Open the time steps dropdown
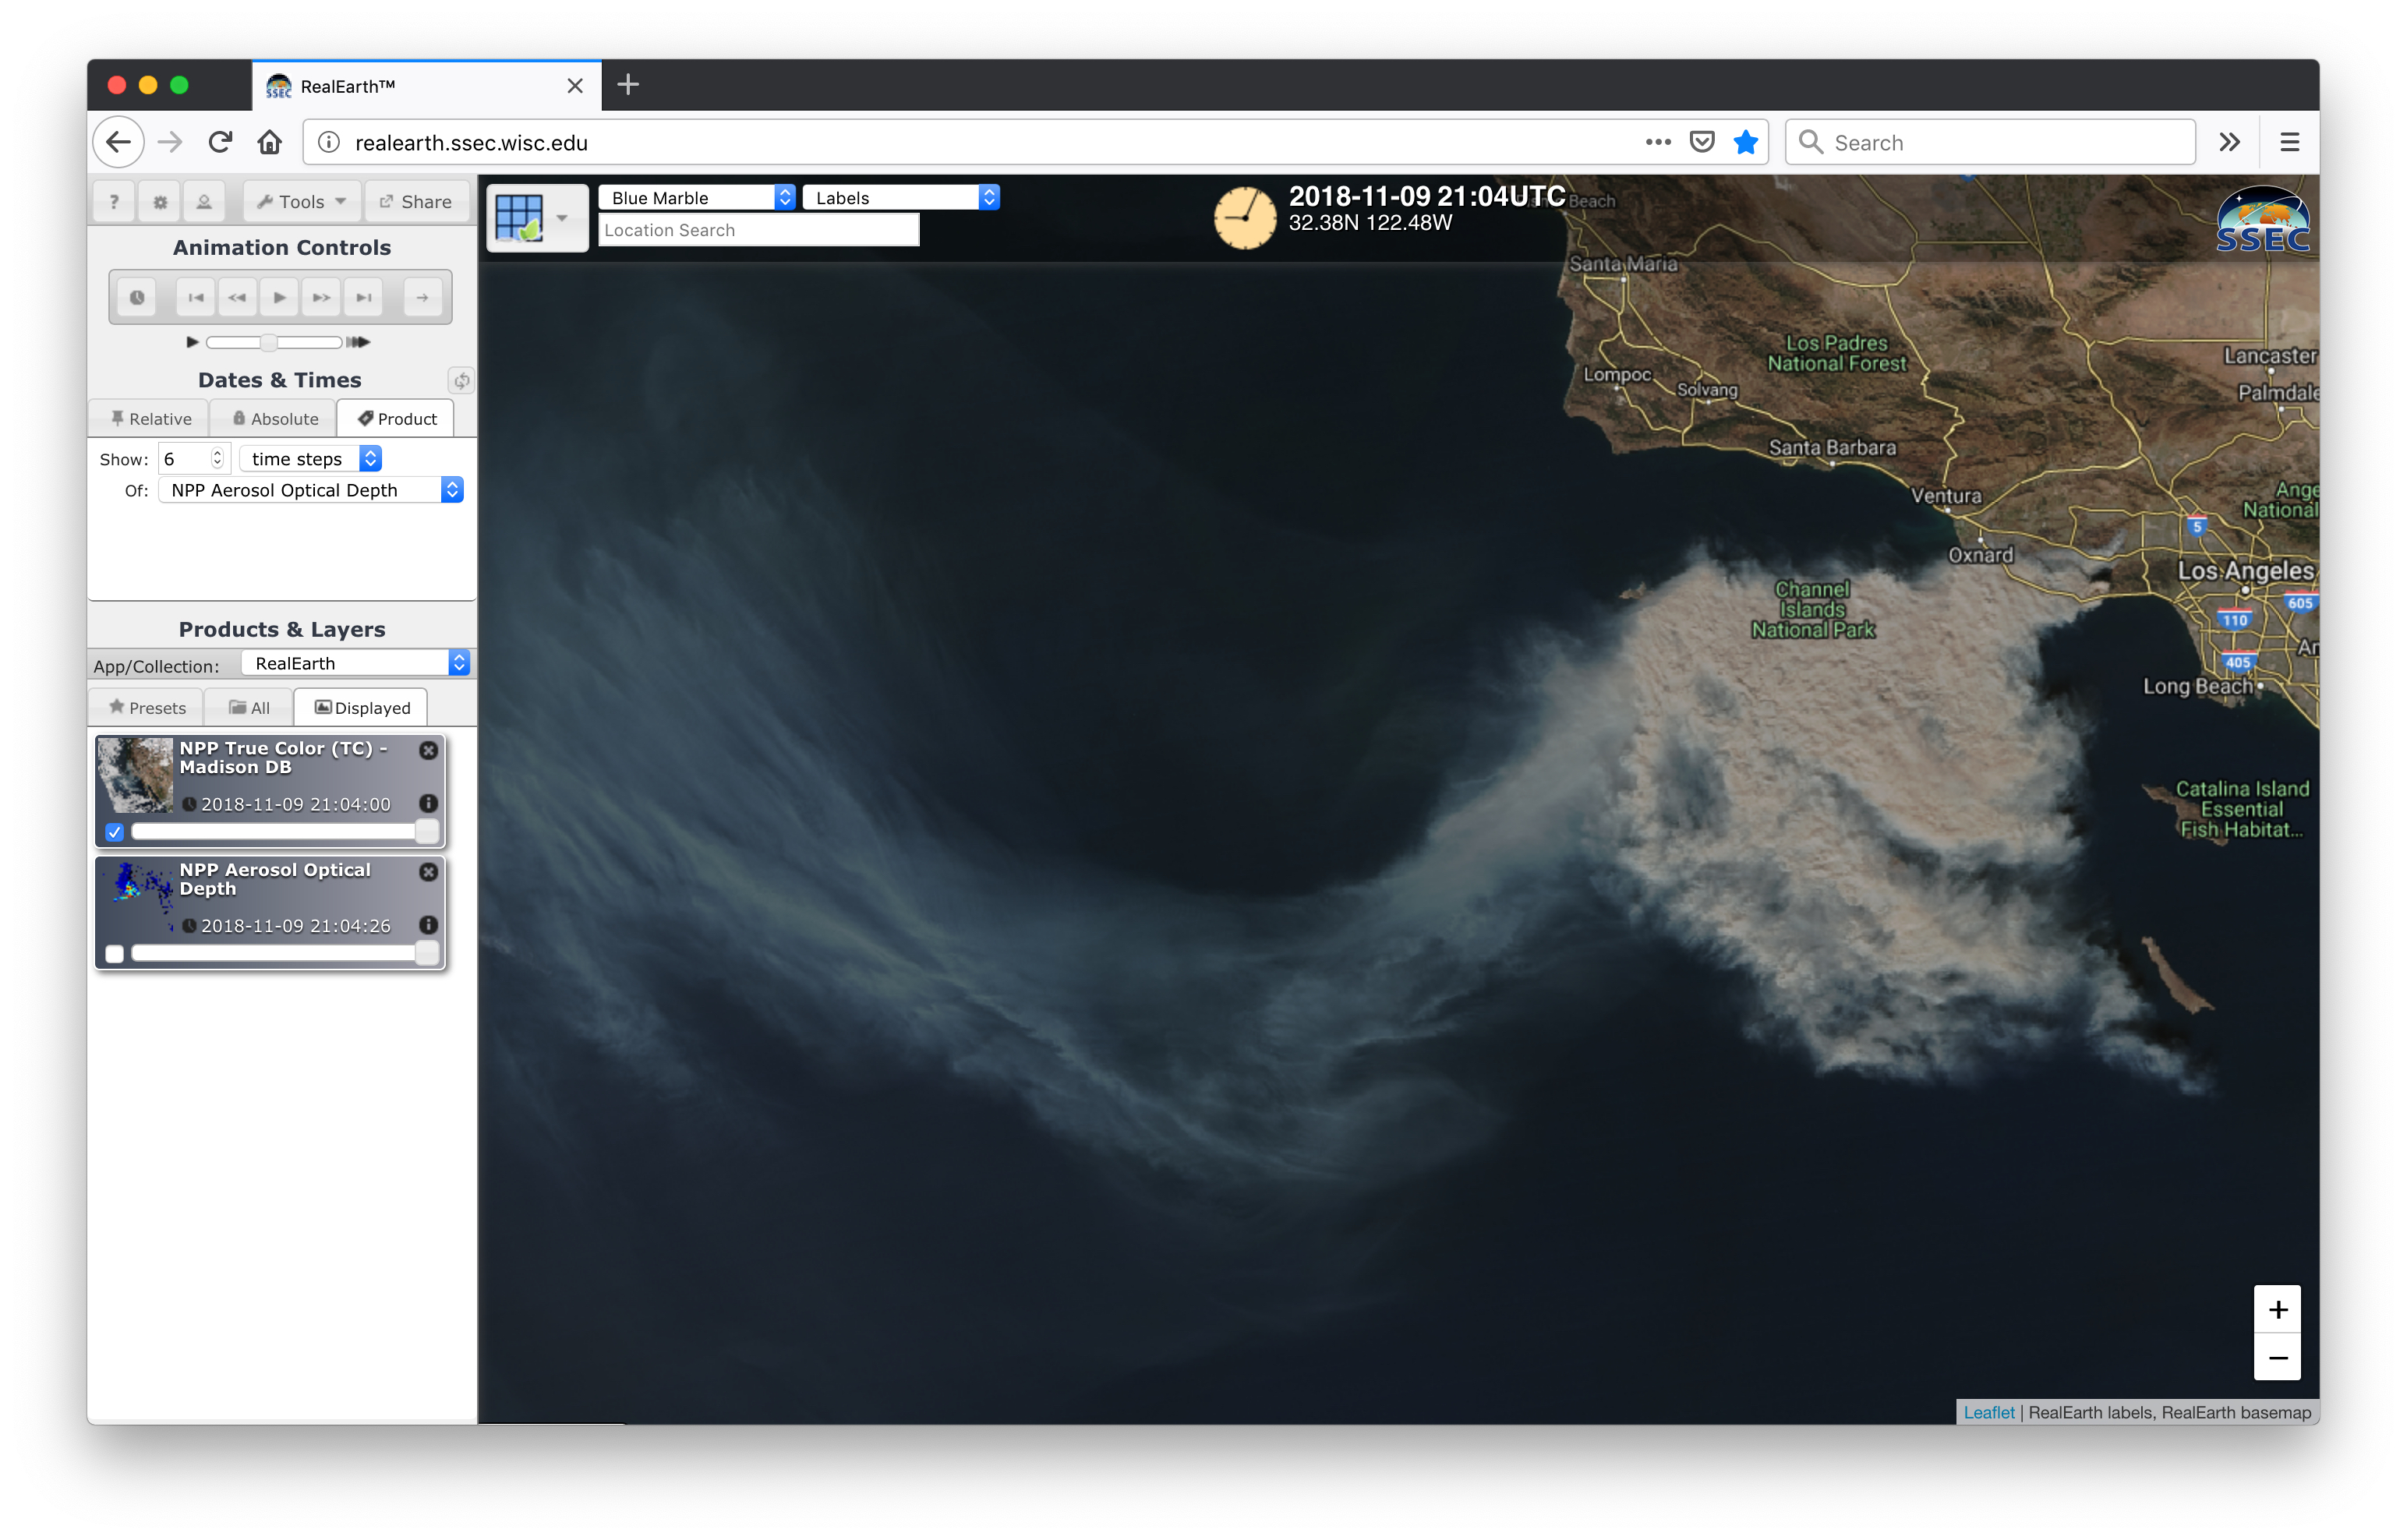Viewport: 2407px width, 1540px height. (x=311, y=459)
